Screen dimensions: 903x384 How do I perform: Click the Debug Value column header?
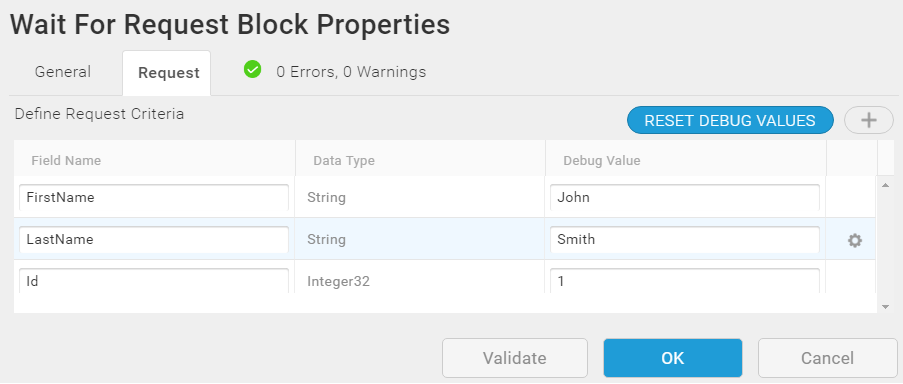tap(602, 161)
